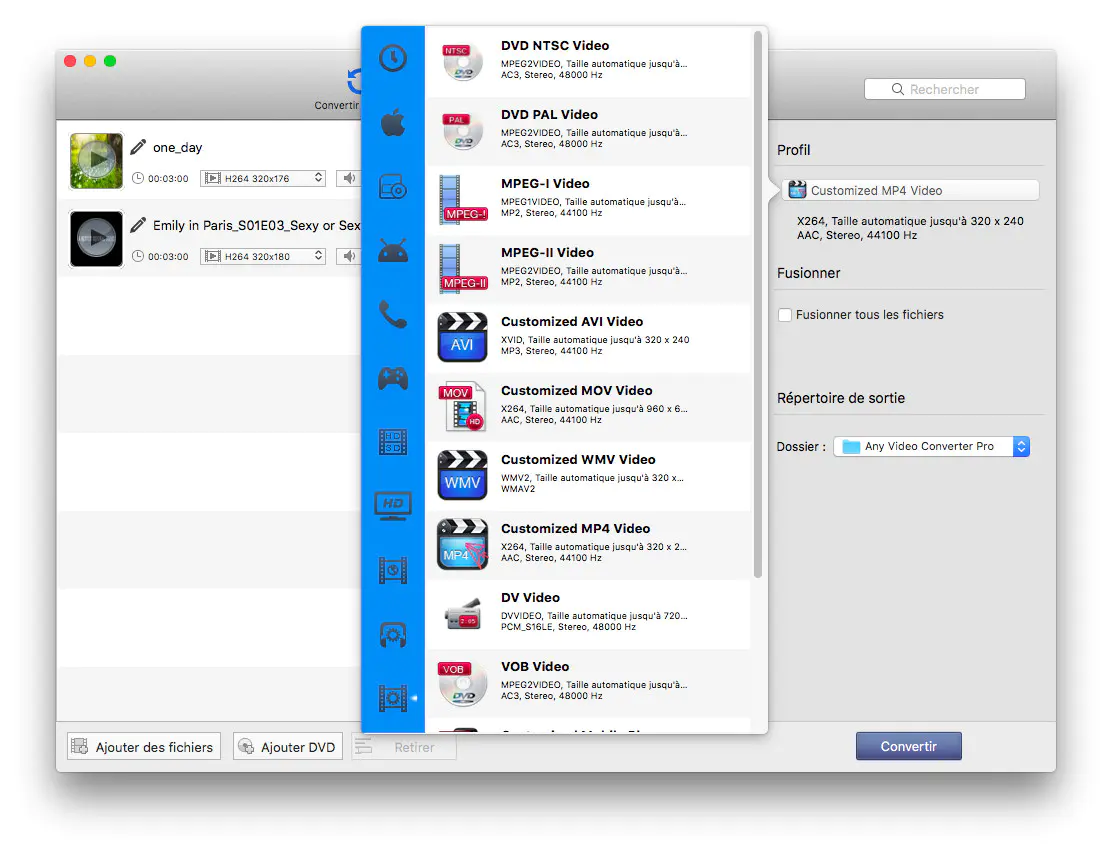
Task: Select the MPEG-I Video profile
Action: [587, 199]
